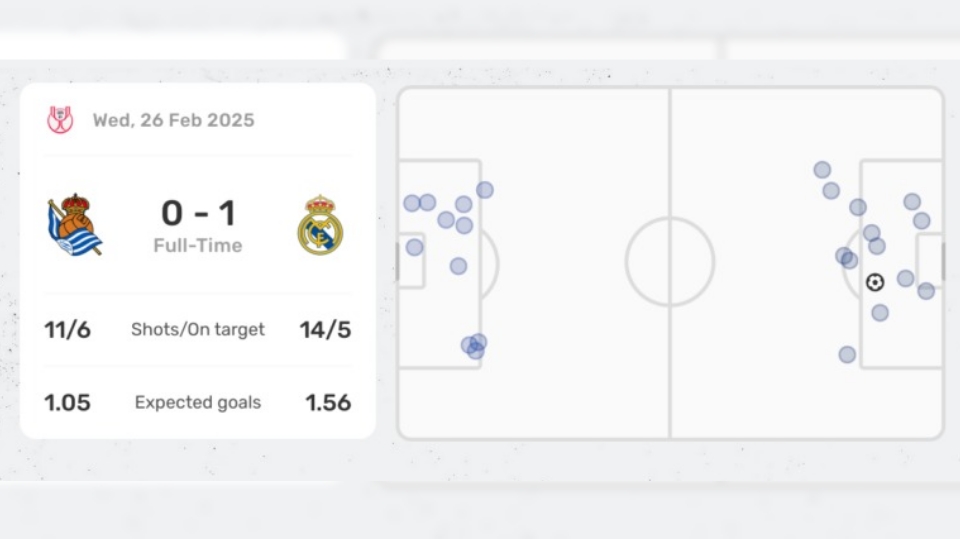Select the 1.05 expected goals value
The width and height of the screenshot is (960, 539).
[67, 403]
